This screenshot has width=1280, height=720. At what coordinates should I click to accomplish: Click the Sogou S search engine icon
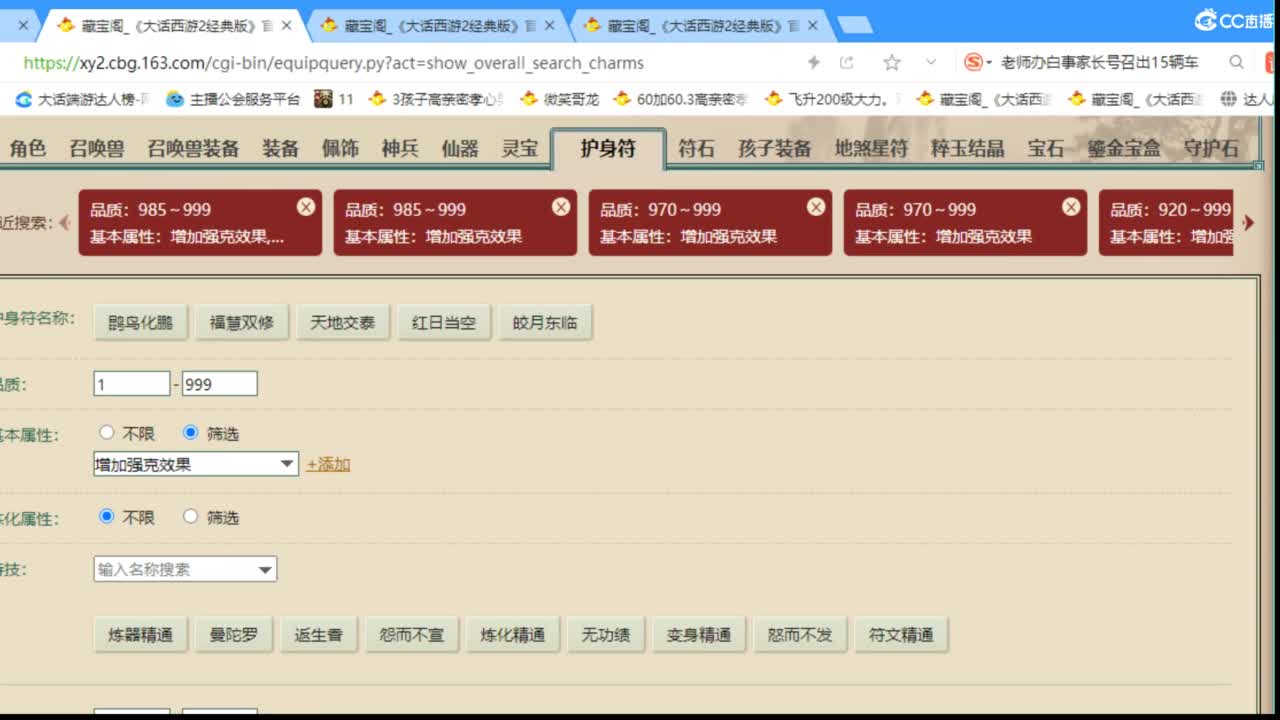tap(973, 62)
